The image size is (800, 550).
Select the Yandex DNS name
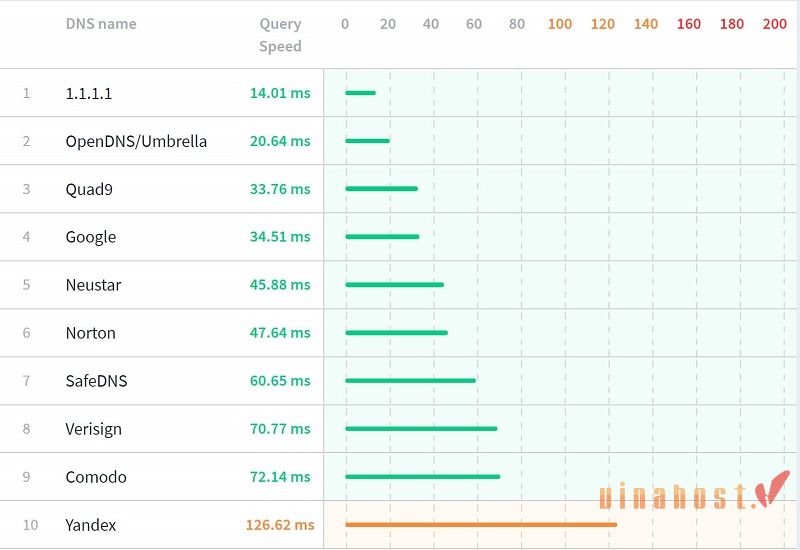[91, 525]
